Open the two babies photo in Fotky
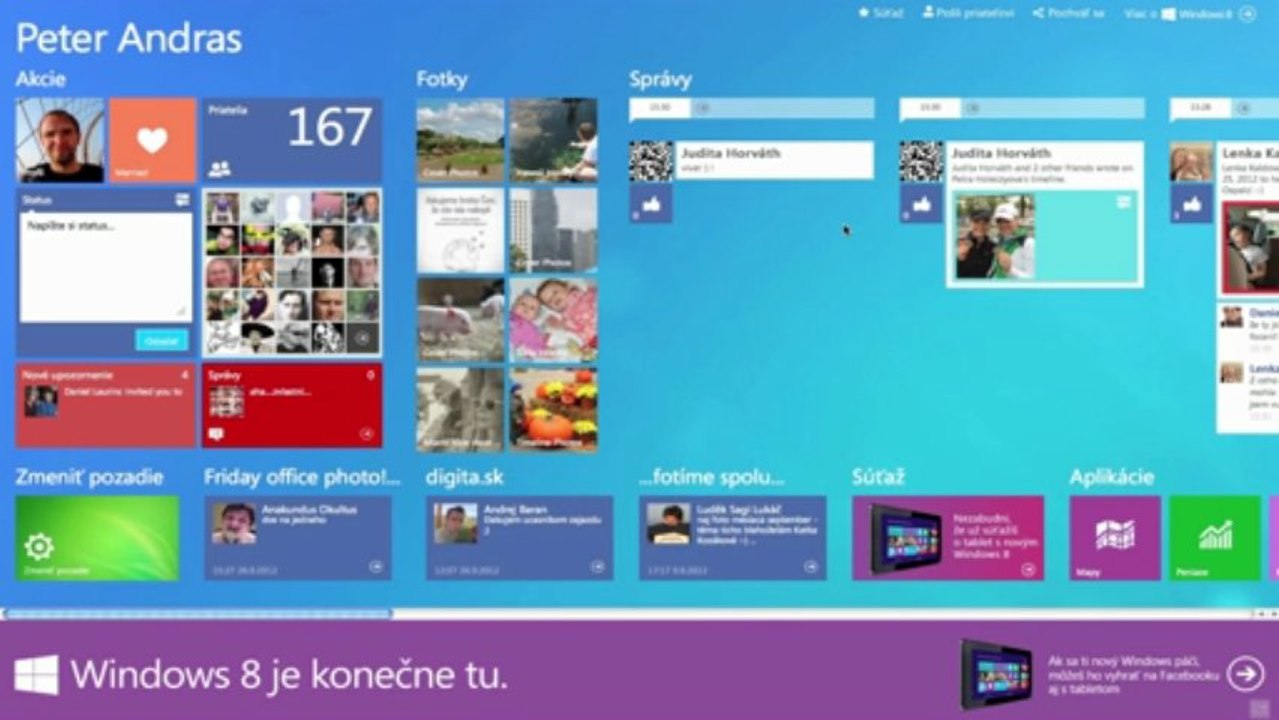 pyautogui.click(x=553, y=320)
